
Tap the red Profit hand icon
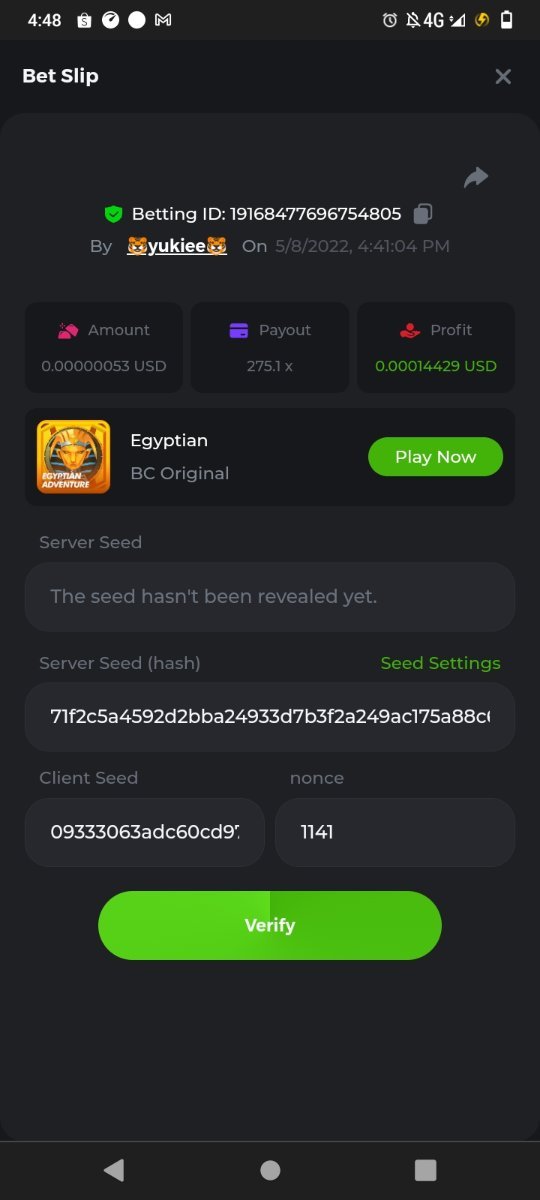409,330
